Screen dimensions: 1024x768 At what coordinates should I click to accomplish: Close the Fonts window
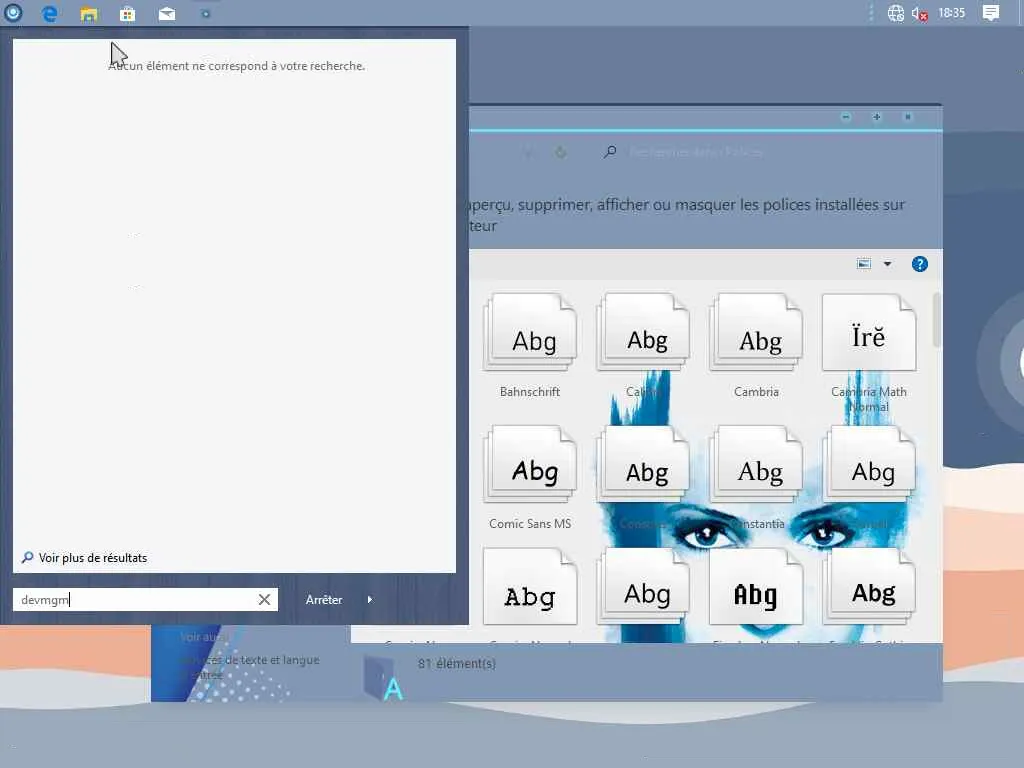(x=907, y=117)
